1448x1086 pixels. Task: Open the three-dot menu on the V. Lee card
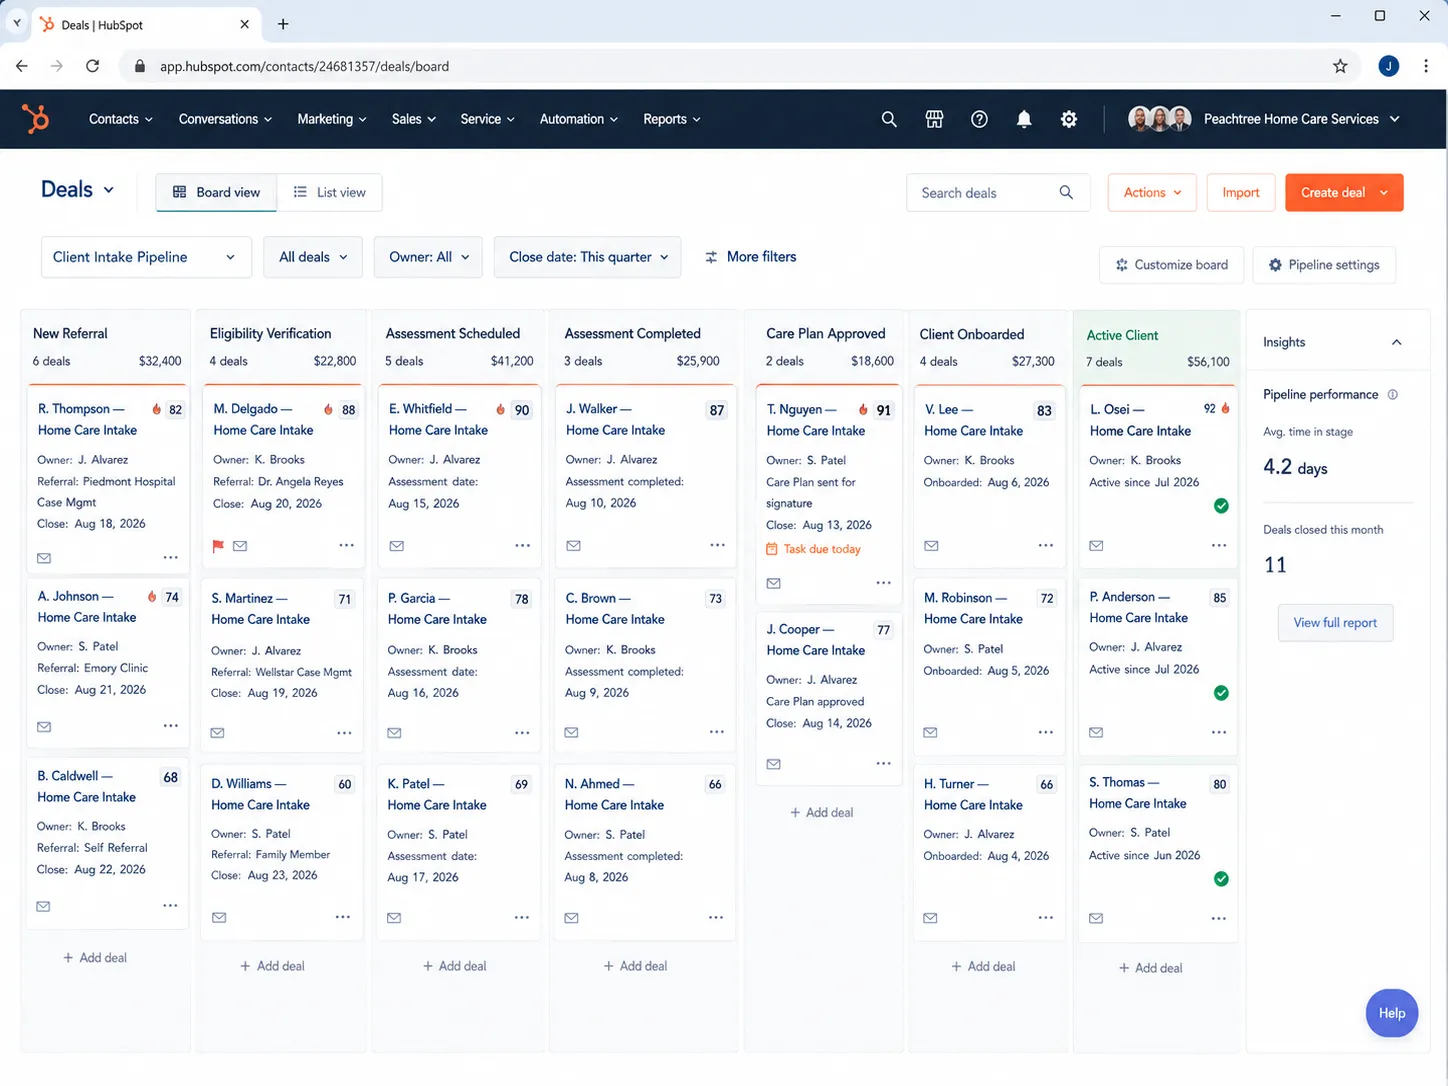click(x=1045, y=545)
